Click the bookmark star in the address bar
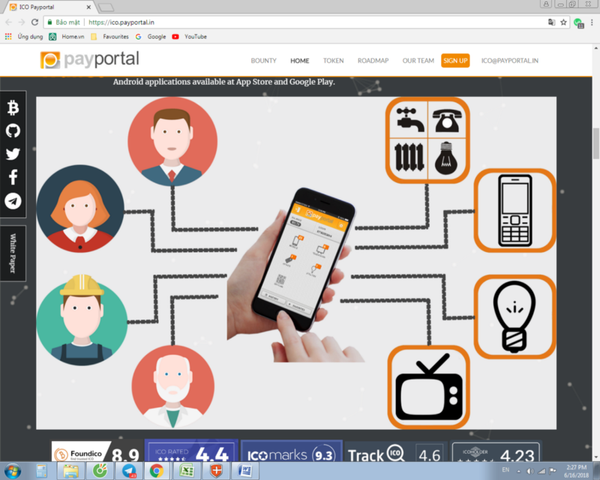Screen dimensions: 600x480 563,22
